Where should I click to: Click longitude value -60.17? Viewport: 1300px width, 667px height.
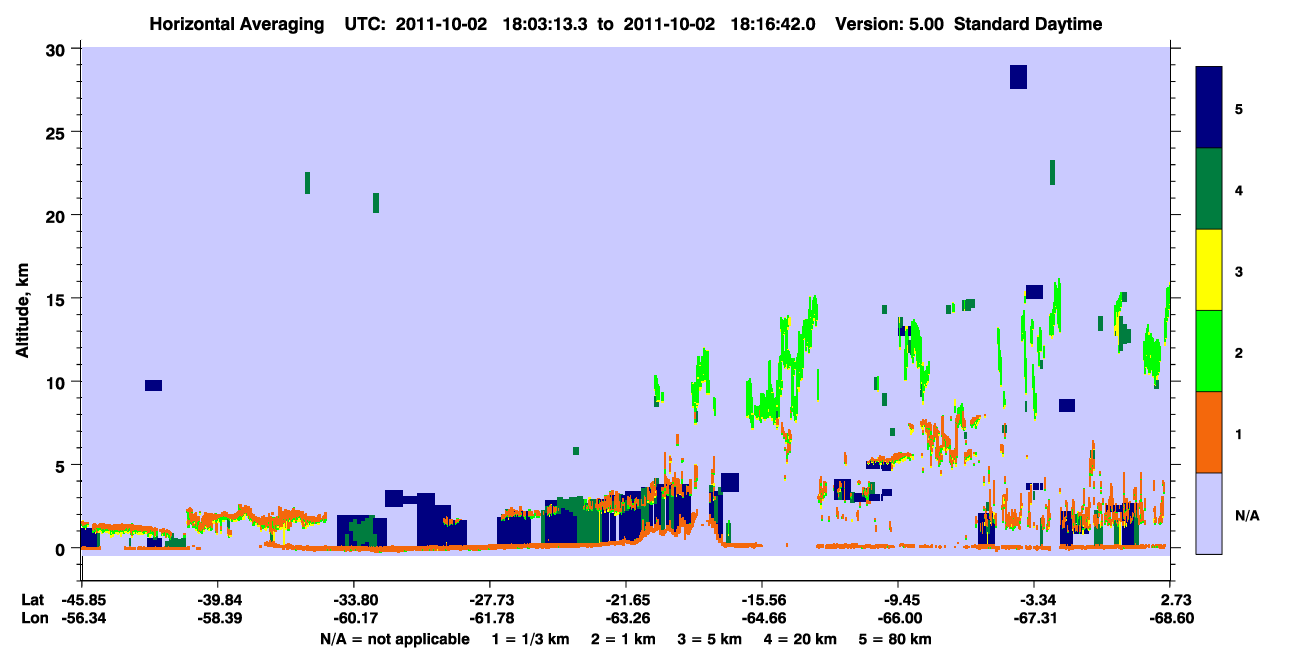pos(353,618)
